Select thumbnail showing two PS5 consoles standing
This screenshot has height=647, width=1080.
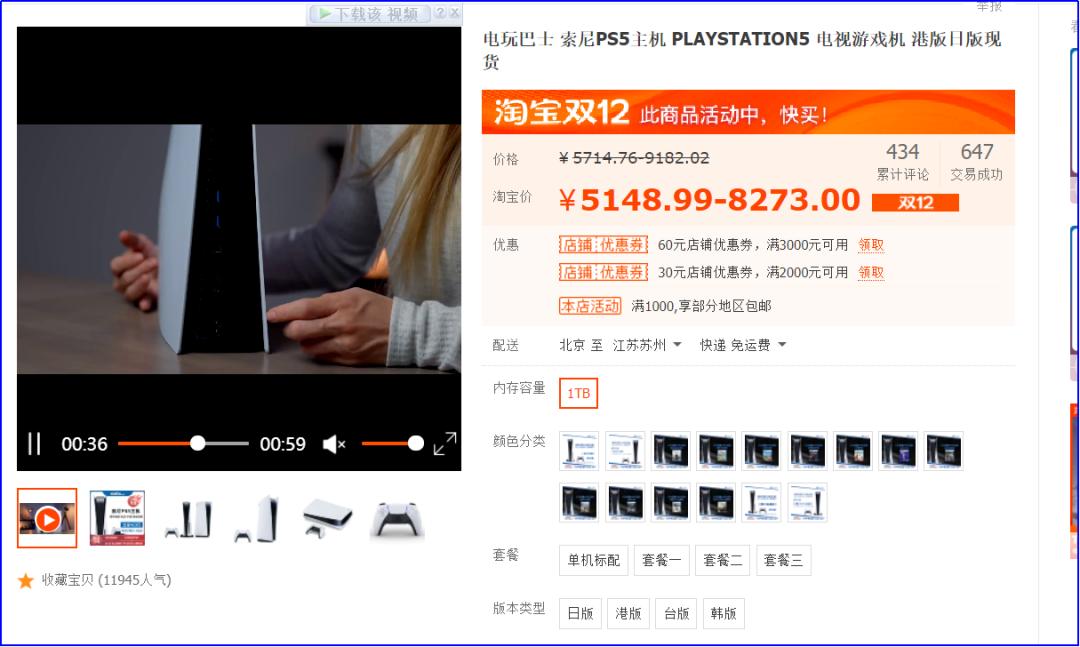click(189, 520)
